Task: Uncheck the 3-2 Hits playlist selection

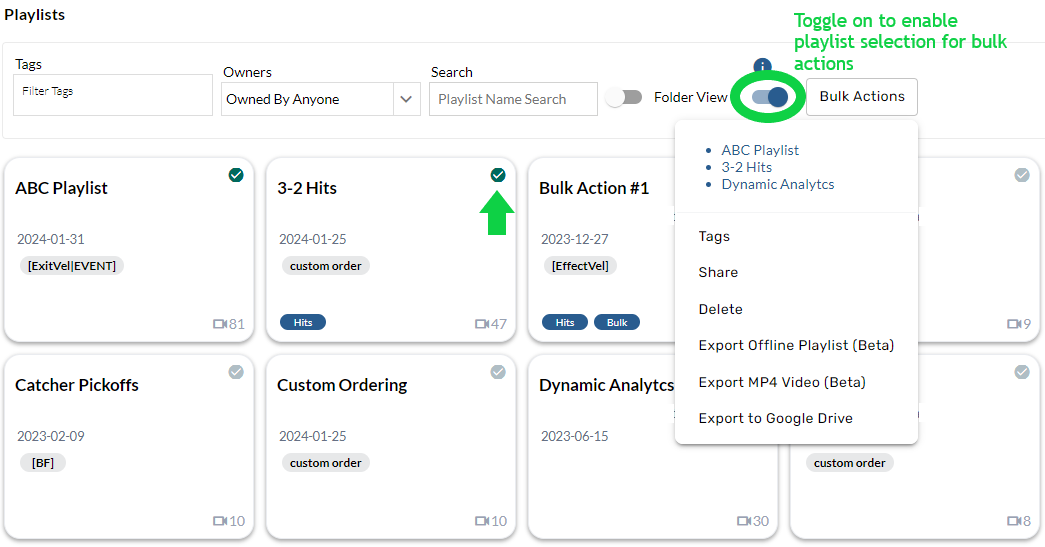Action: point(498,175)
